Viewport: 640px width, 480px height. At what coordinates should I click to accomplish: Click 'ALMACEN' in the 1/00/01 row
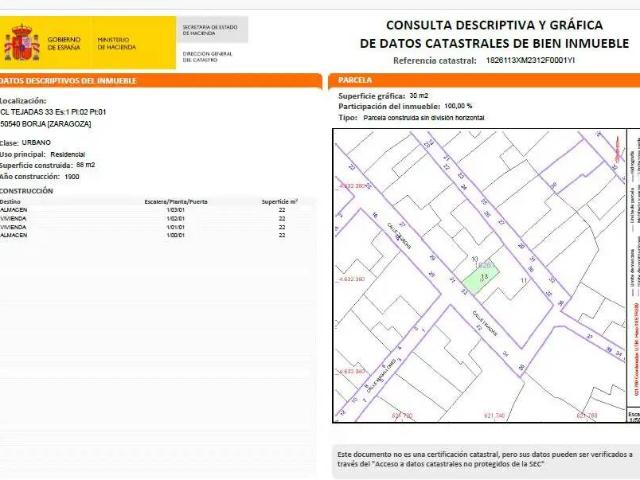click(x=13, y=235)
